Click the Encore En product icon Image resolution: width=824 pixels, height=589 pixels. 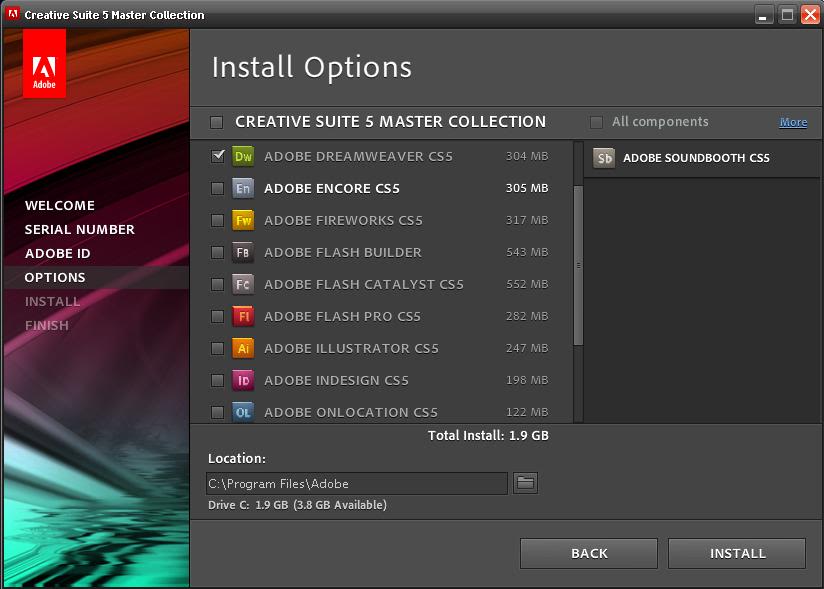pyautogui.click(x=243, y=188)
